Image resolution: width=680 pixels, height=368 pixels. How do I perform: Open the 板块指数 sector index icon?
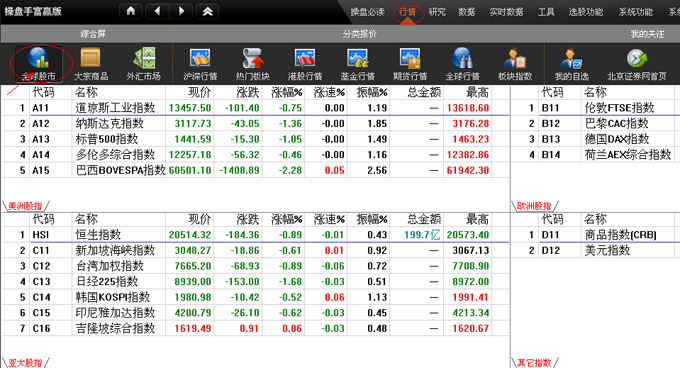515,65
